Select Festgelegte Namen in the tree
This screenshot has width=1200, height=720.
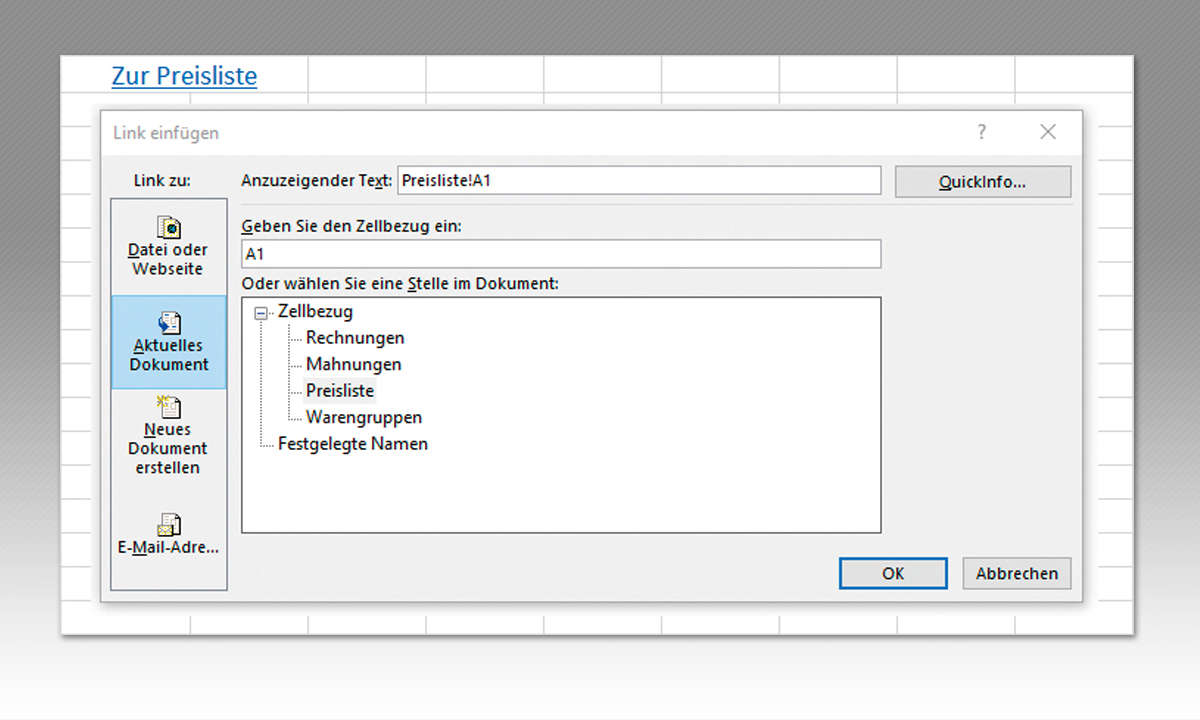point(353,443)
